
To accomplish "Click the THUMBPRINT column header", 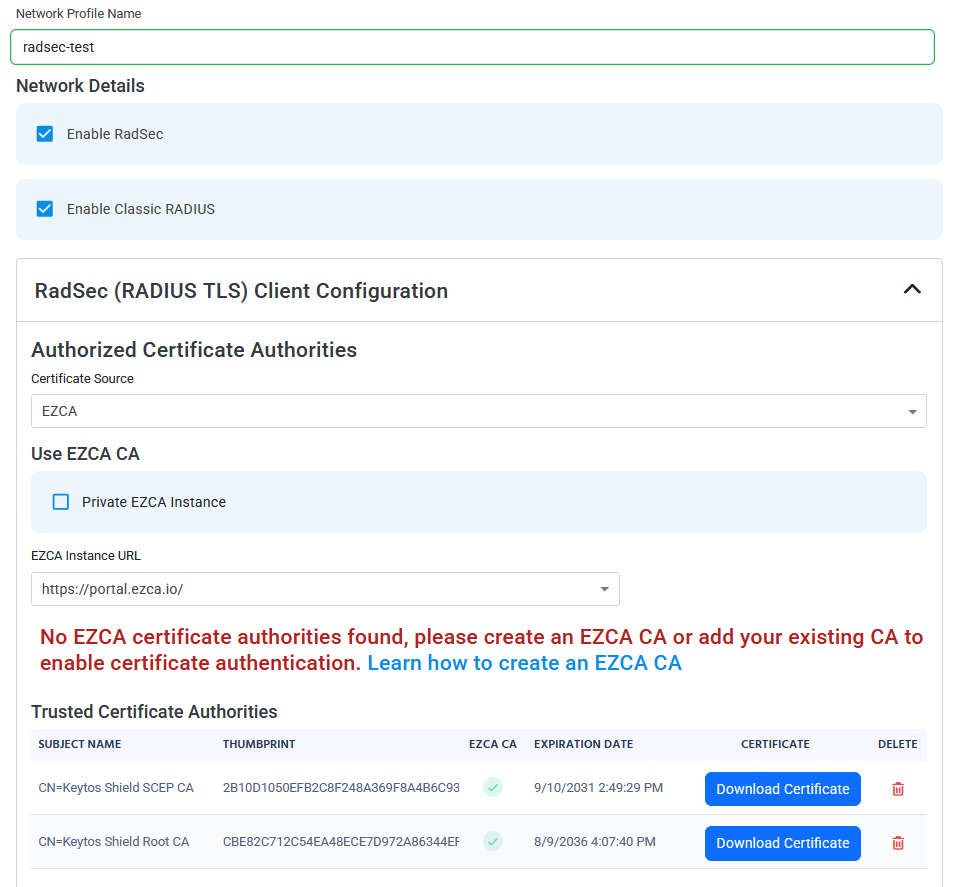I will [x=259, y=744].
